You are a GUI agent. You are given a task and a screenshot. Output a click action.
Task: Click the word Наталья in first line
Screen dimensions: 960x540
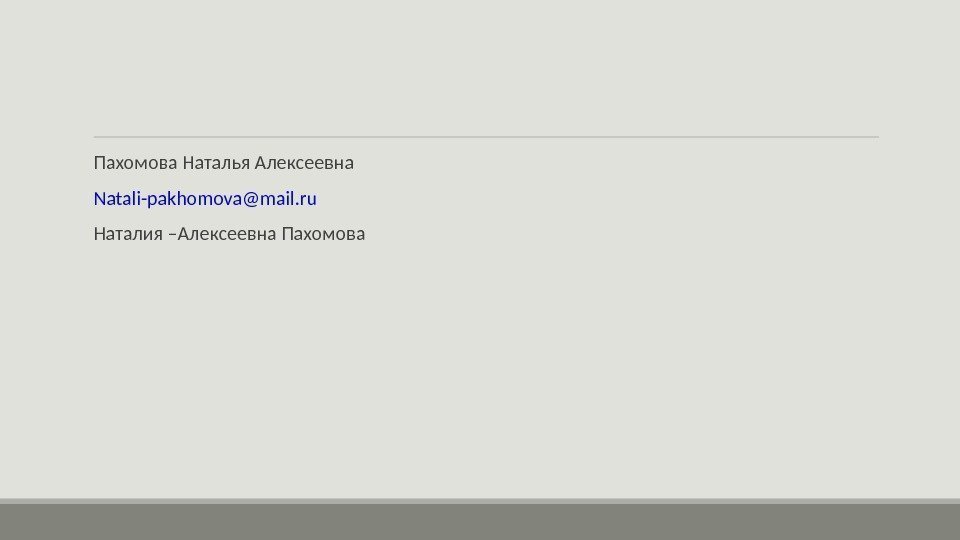pos(216,163)
